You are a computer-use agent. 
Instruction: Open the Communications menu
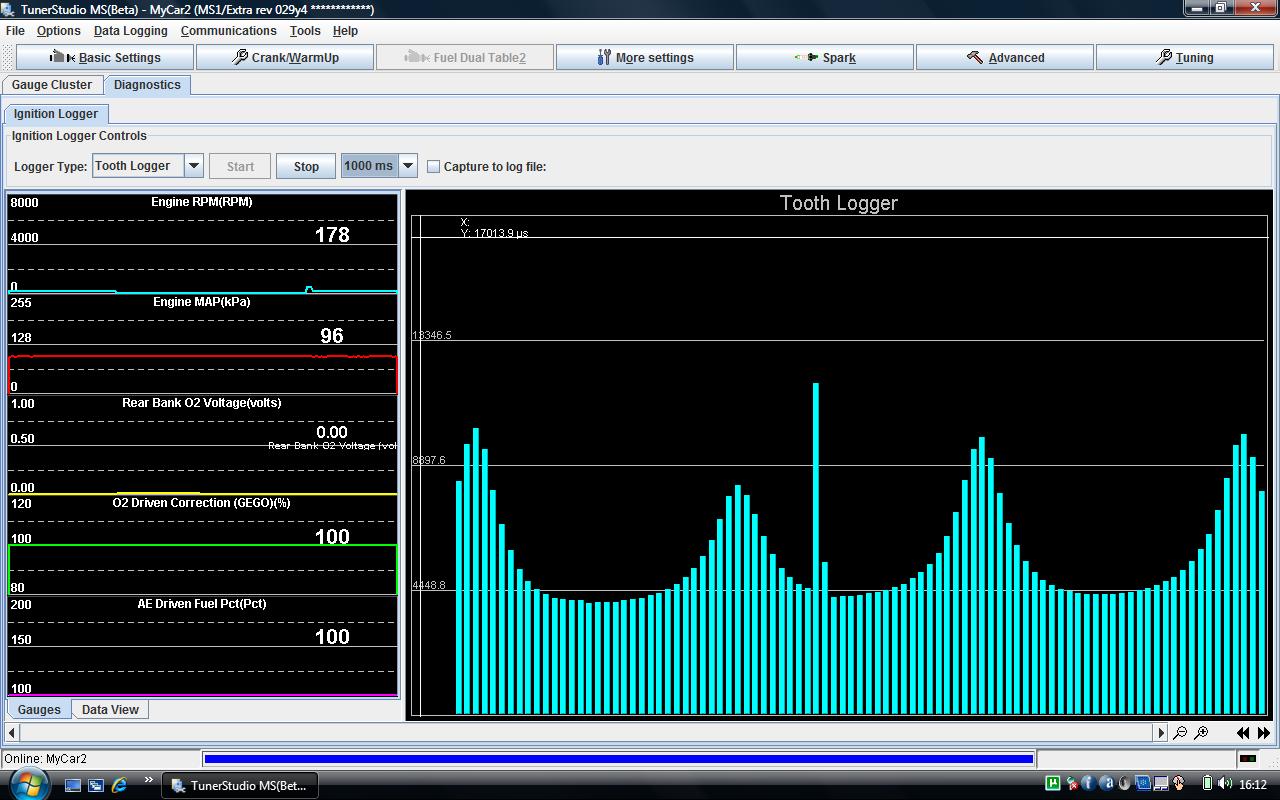[229, 31]
